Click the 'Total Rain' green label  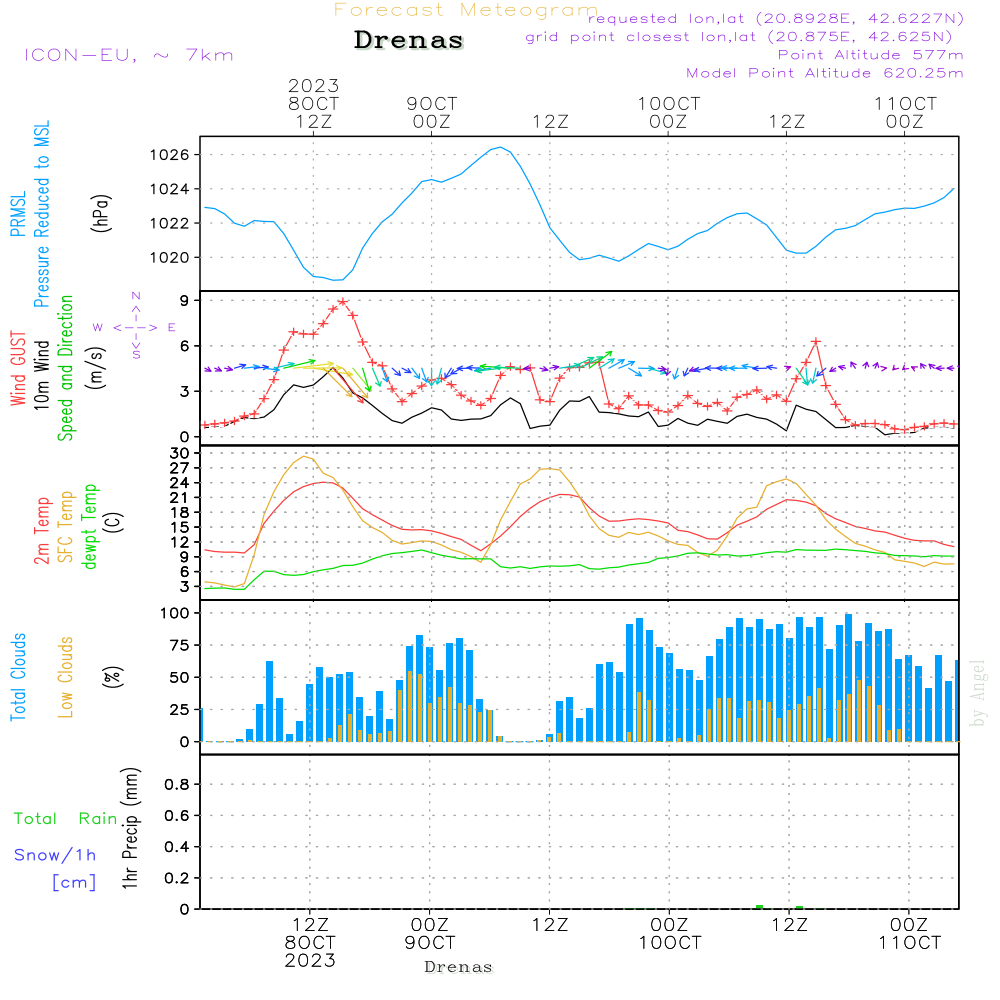66,819
